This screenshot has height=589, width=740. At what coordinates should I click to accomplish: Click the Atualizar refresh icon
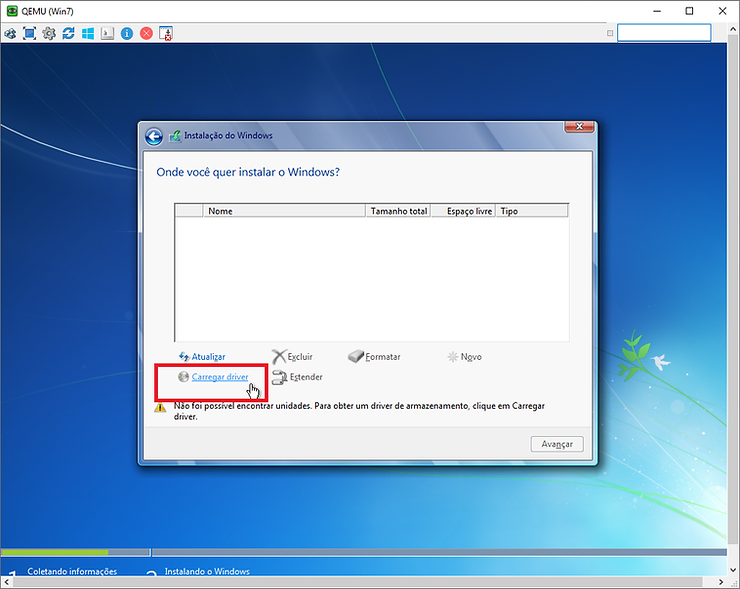click(184, 357)
